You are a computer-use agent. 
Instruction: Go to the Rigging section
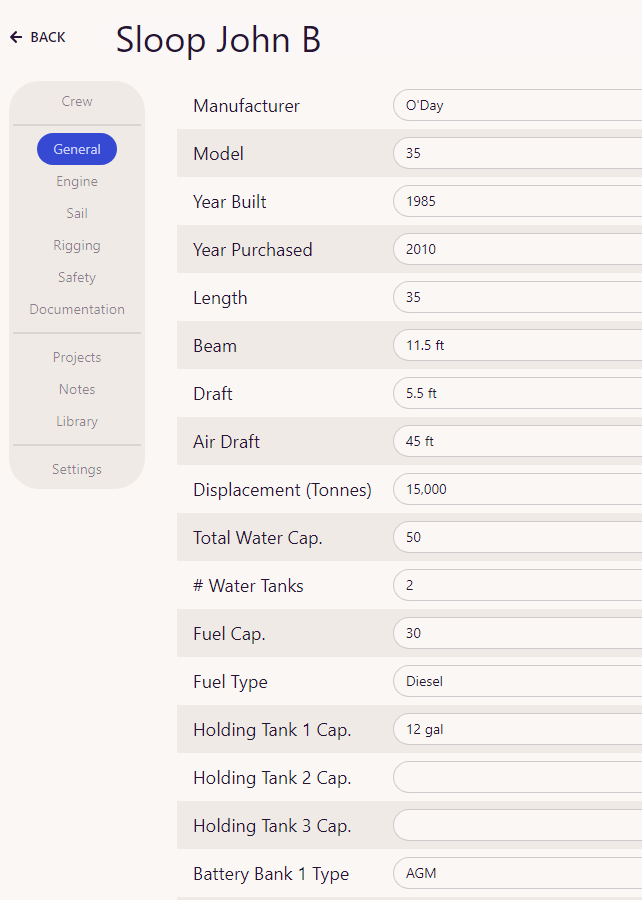(77, 246)
